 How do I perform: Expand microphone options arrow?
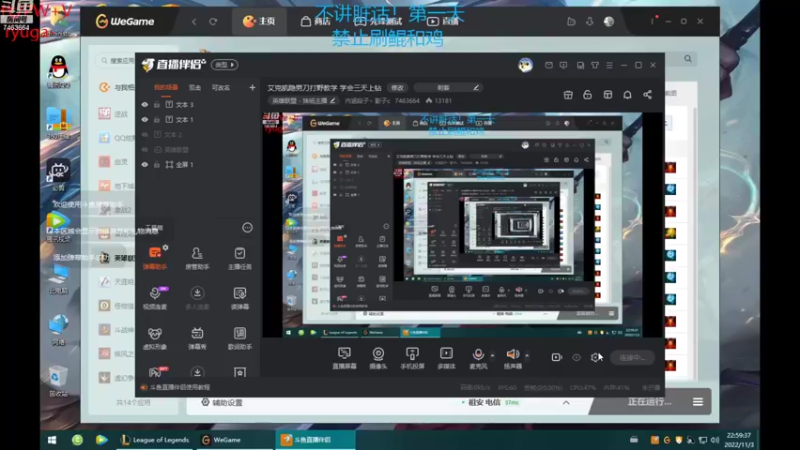pyautogui.click(x=492, y=355)
